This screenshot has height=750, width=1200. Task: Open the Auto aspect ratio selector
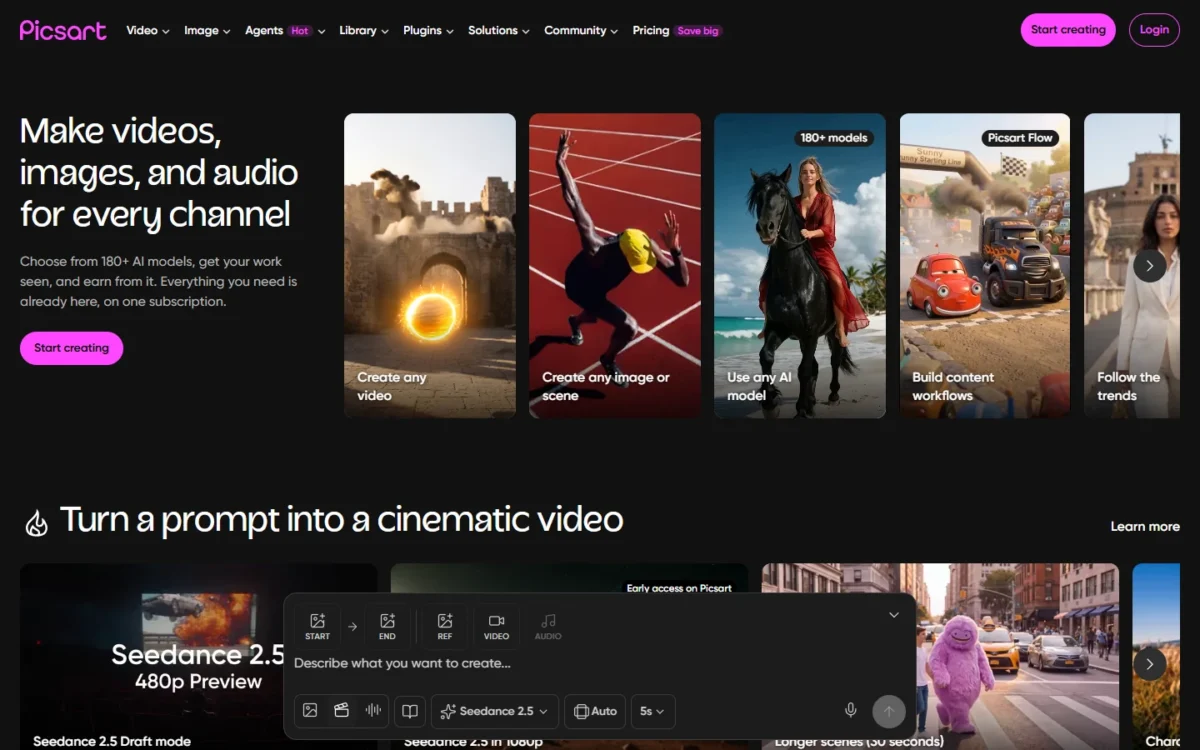point(595,711)
